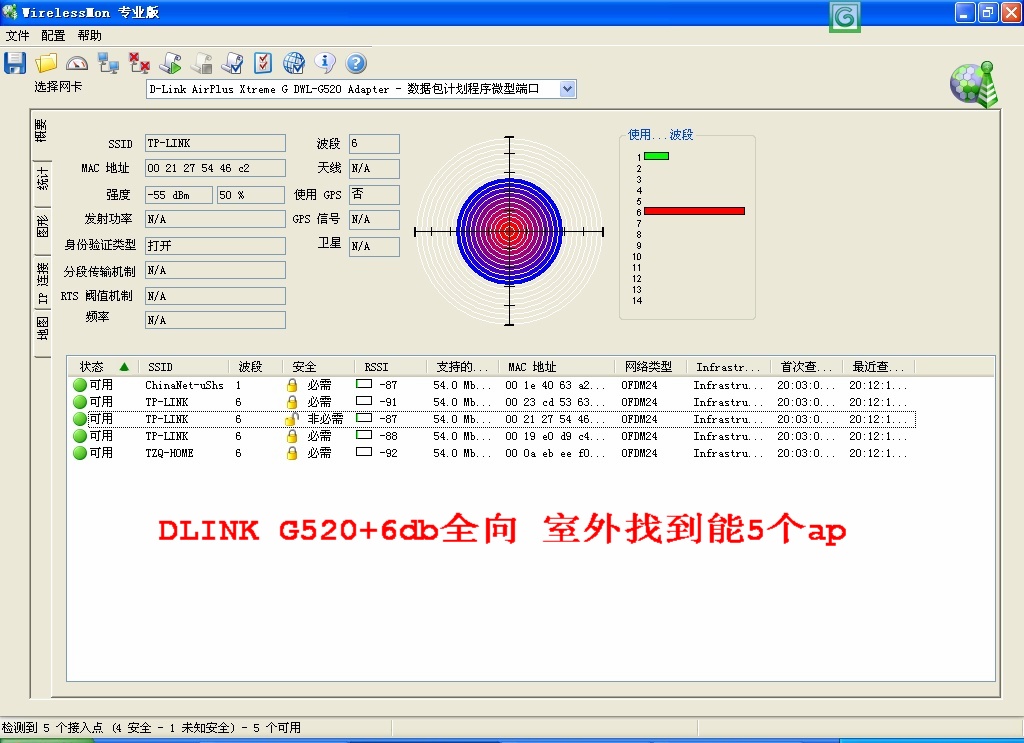Switch to the IP 连接 vertical tab

[42, 283]
